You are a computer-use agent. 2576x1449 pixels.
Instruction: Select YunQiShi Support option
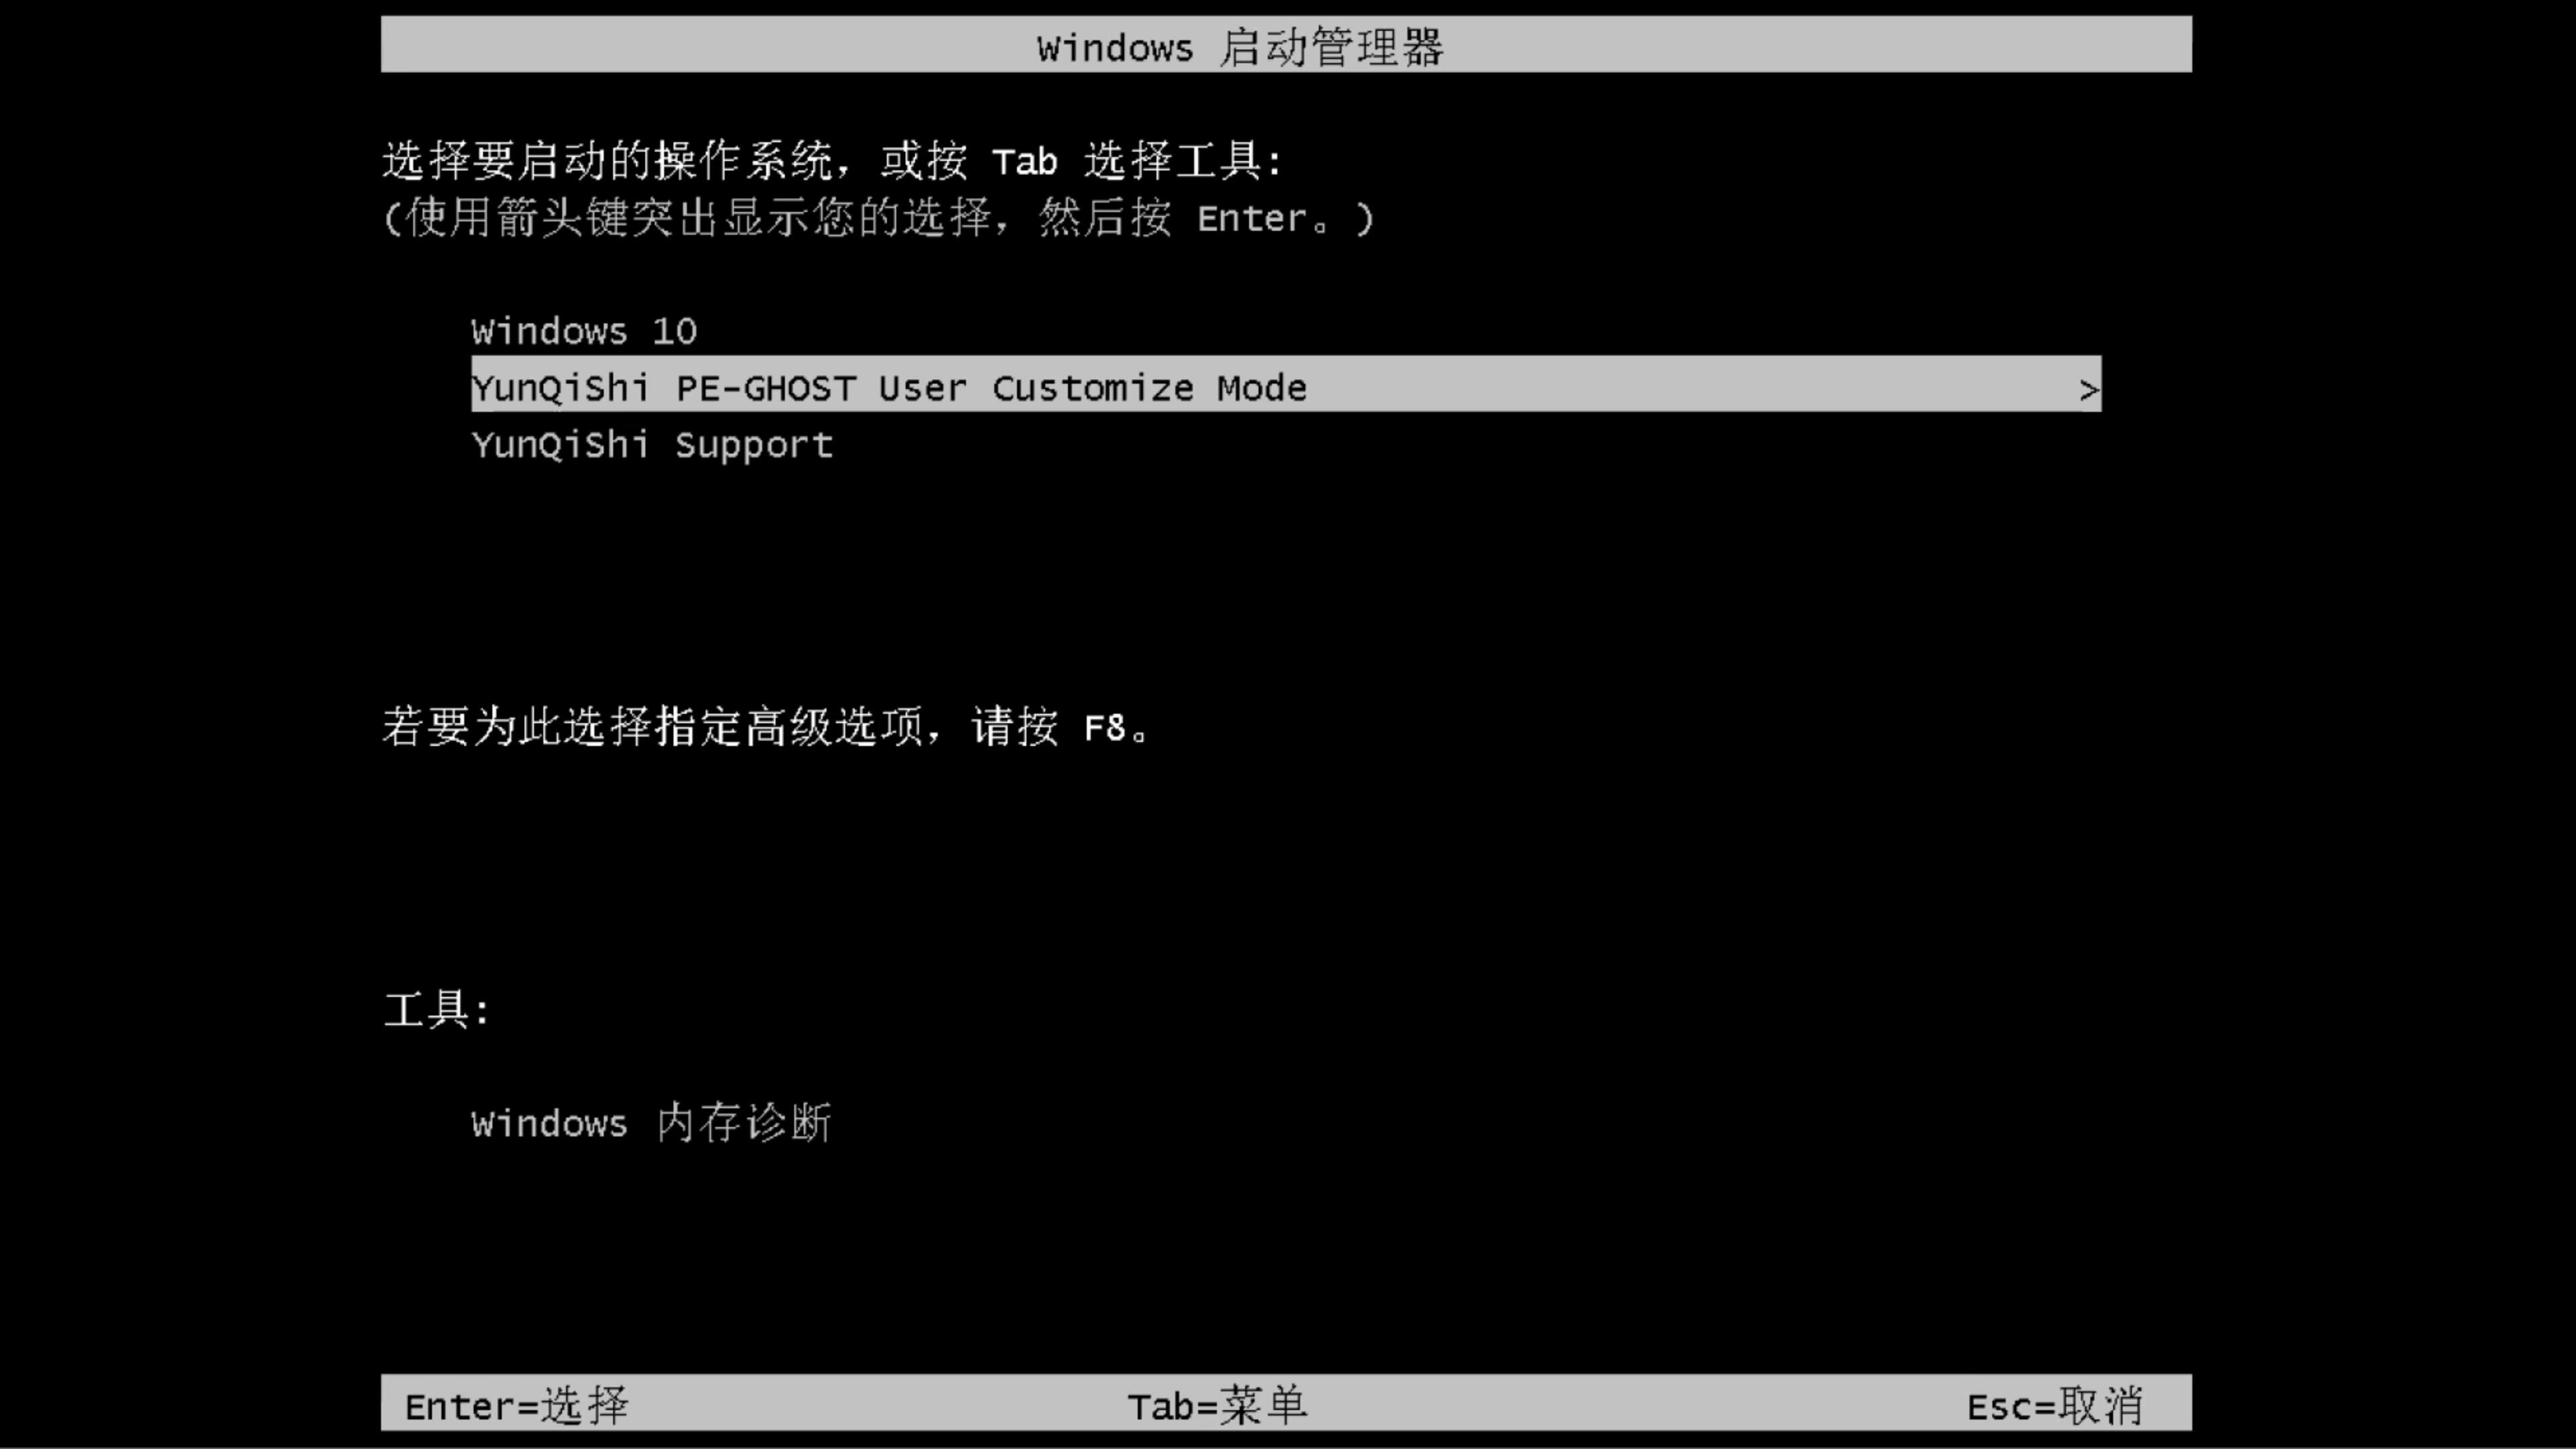click(x=651, y=444)
